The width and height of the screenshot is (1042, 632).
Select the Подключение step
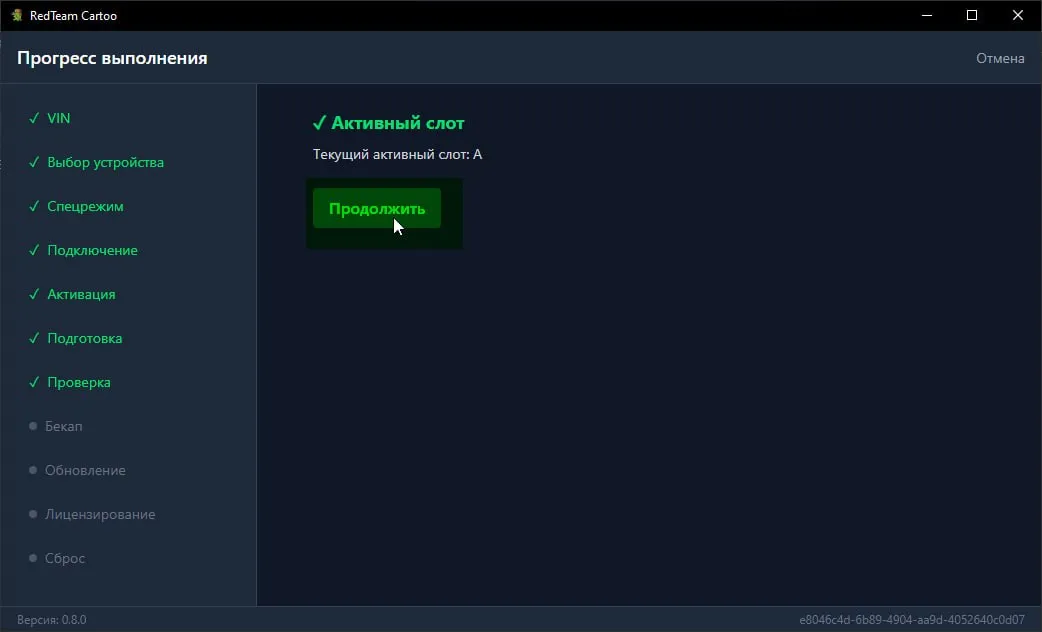[x=92, y=251]
